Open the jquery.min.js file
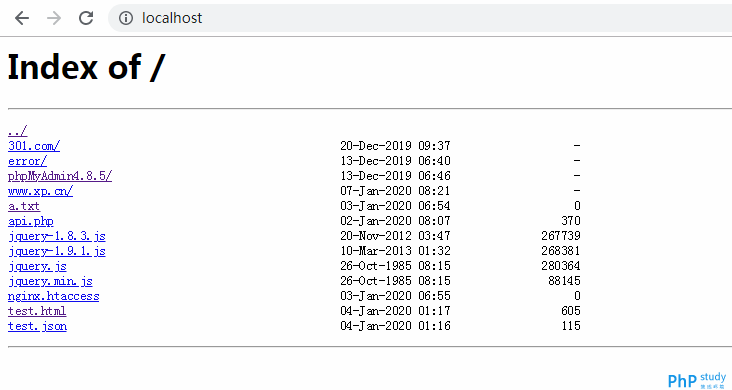Image resolution: width=732 pixels, height=390 pixels. (x=50, y=281)
